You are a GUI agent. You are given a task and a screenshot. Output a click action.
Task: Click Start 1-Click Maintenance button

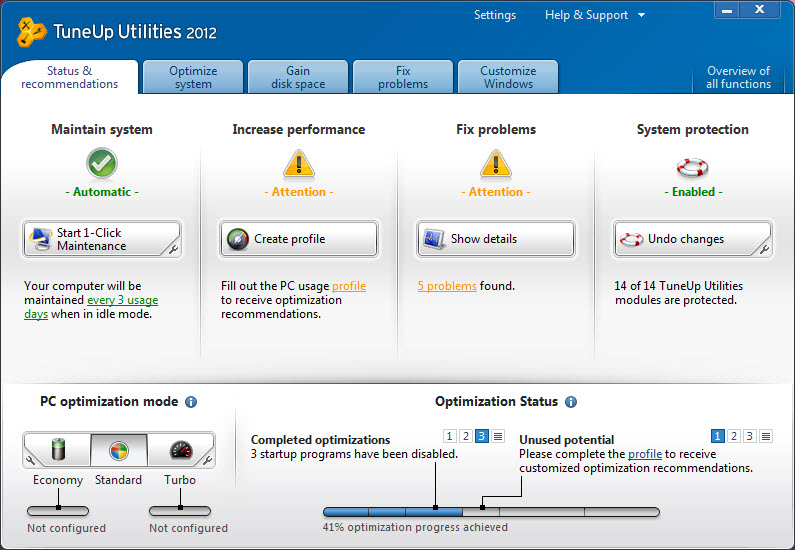point(102,239)
